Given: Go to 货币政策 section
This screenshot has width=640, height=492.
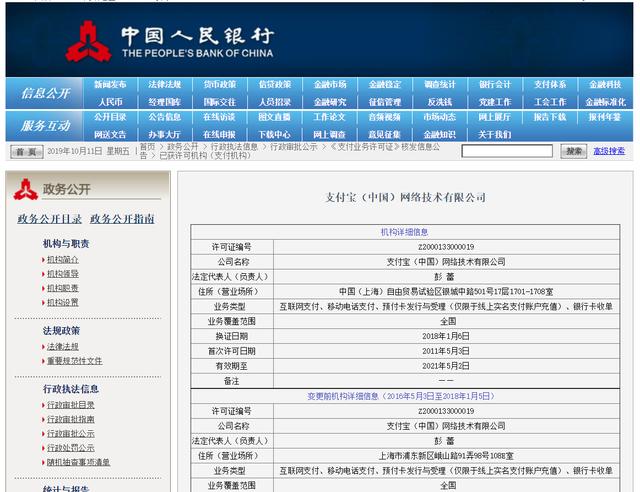Looking at the screenshot, I should [x=220, y=85].
